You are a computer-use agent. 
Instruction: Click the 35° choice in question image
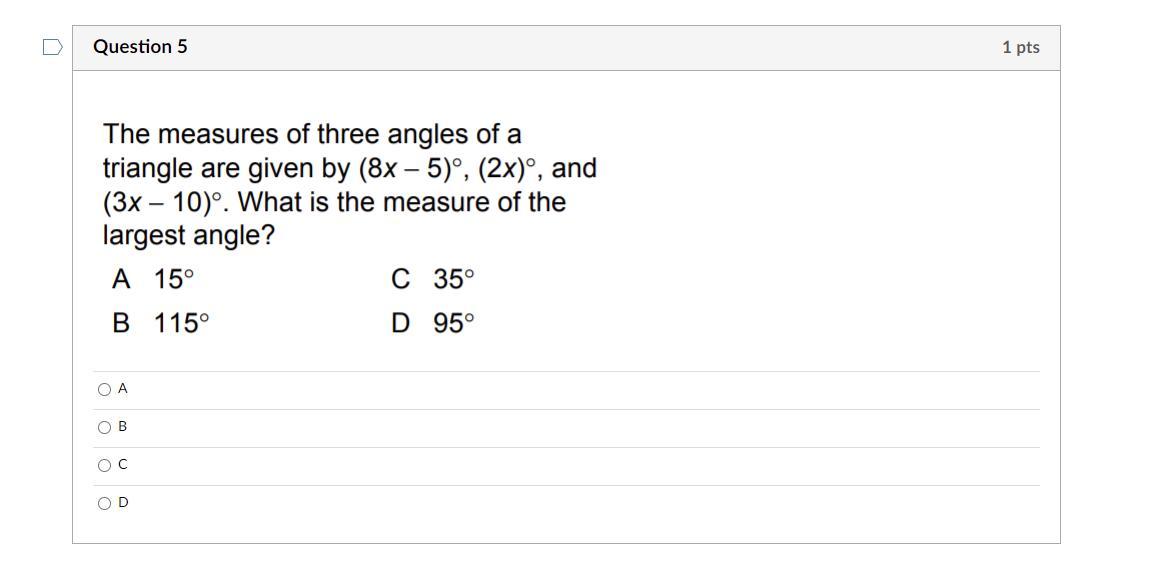[x=453, y=280]
